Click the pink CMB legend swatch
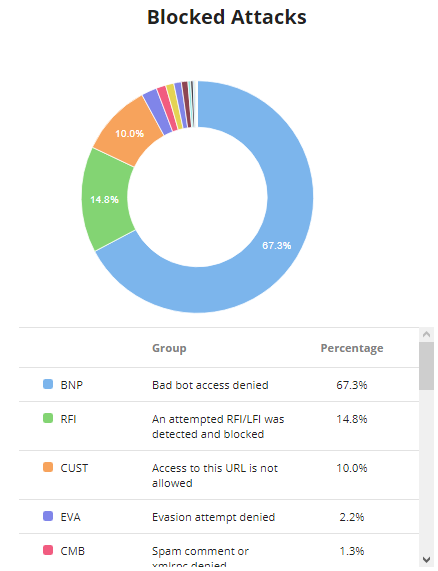Viewport: 438px width, 571px height. tap(48, 550)
